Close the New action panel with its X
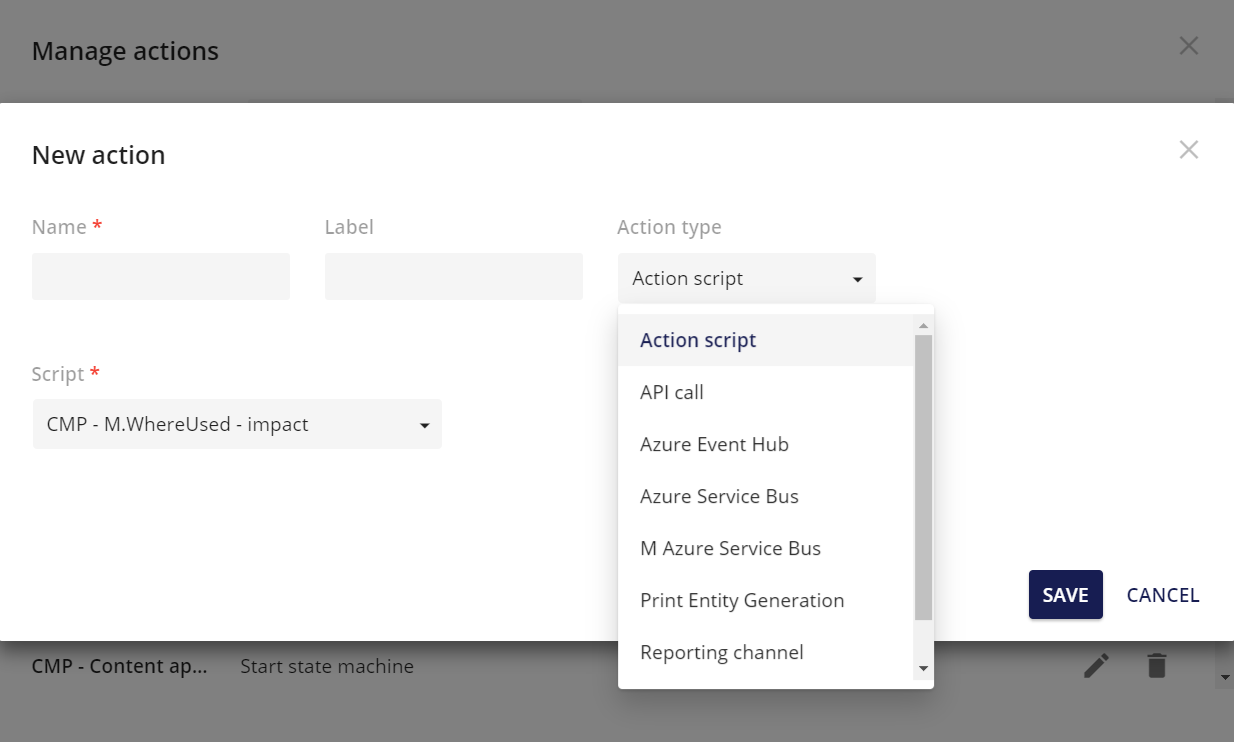 (x=1188, y=148)
